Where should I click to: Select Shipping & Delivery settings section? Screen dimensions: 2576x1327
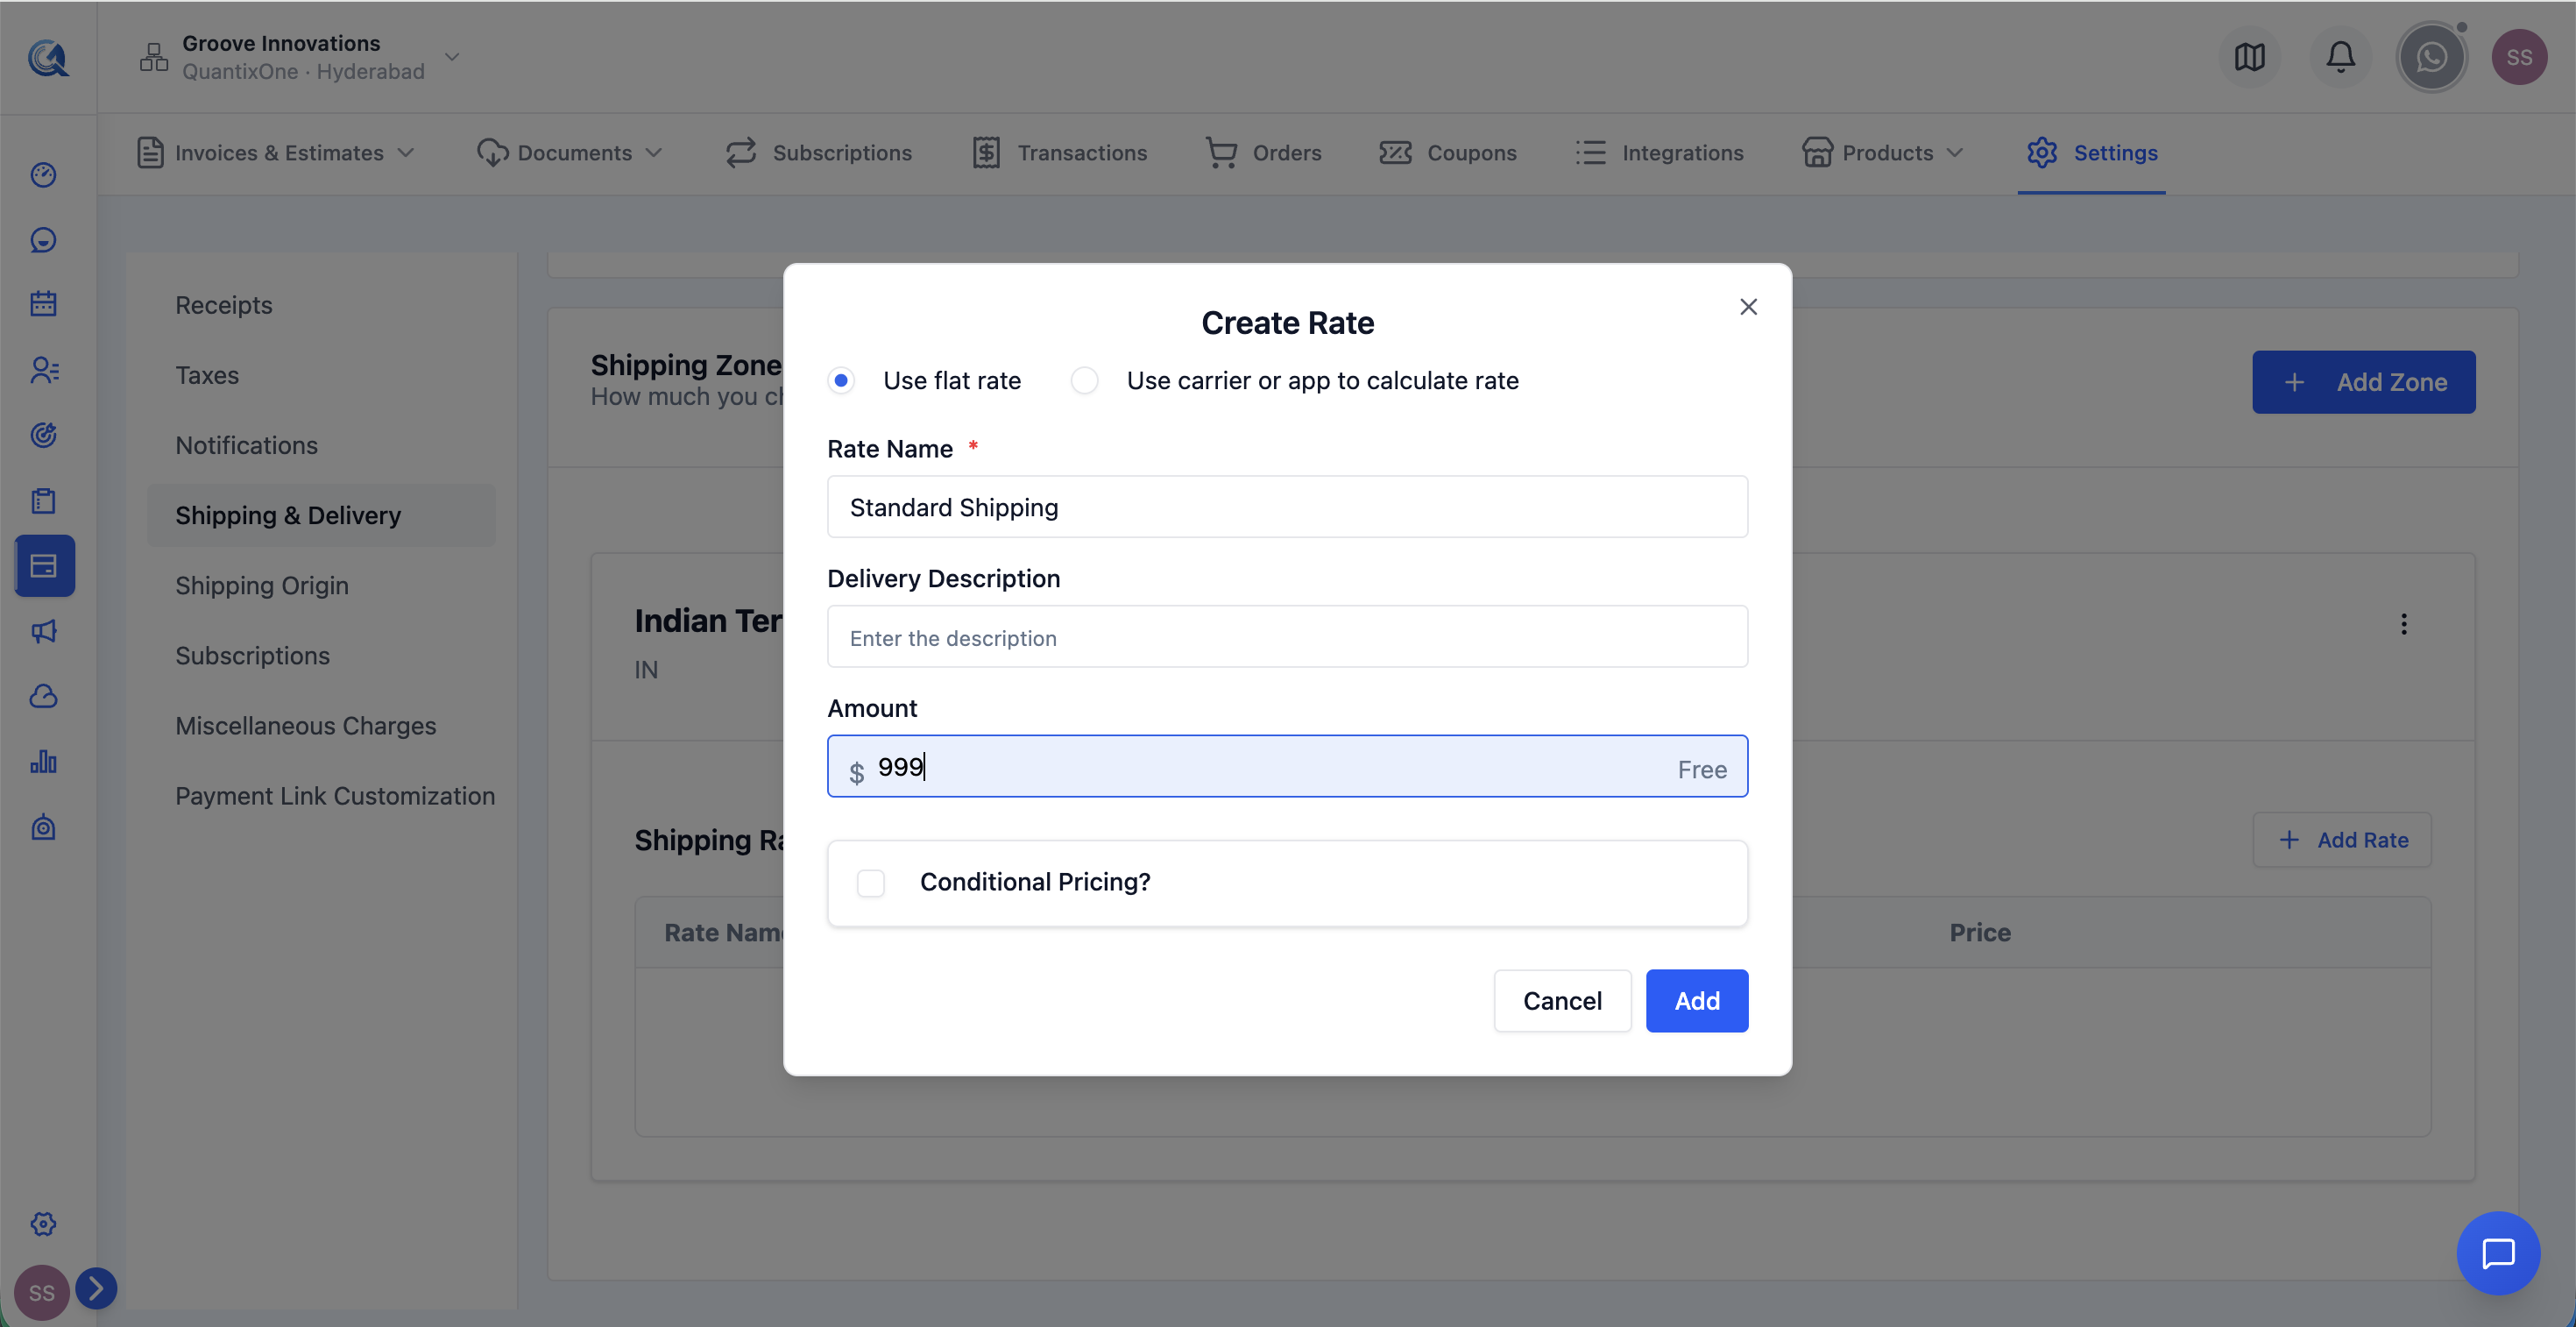pos(321,515)
